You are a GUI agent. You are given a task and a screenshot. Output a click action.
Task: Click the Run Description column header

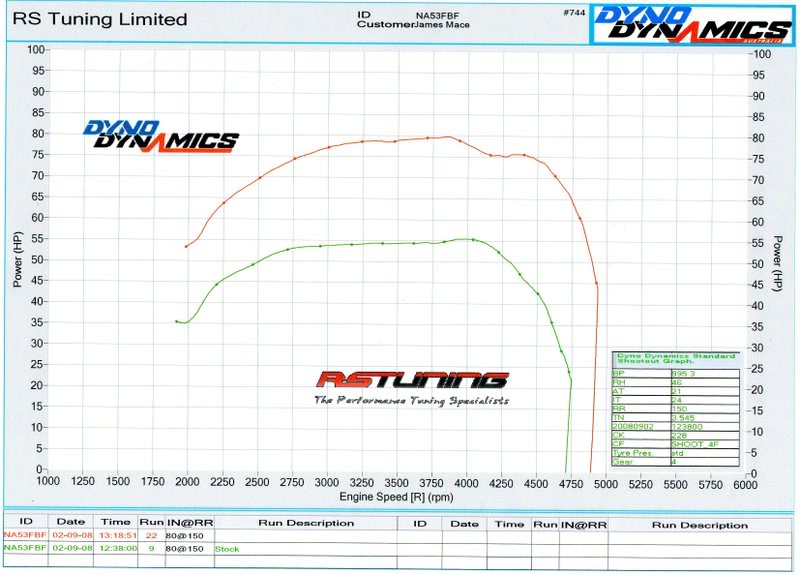tap(307, 523)
